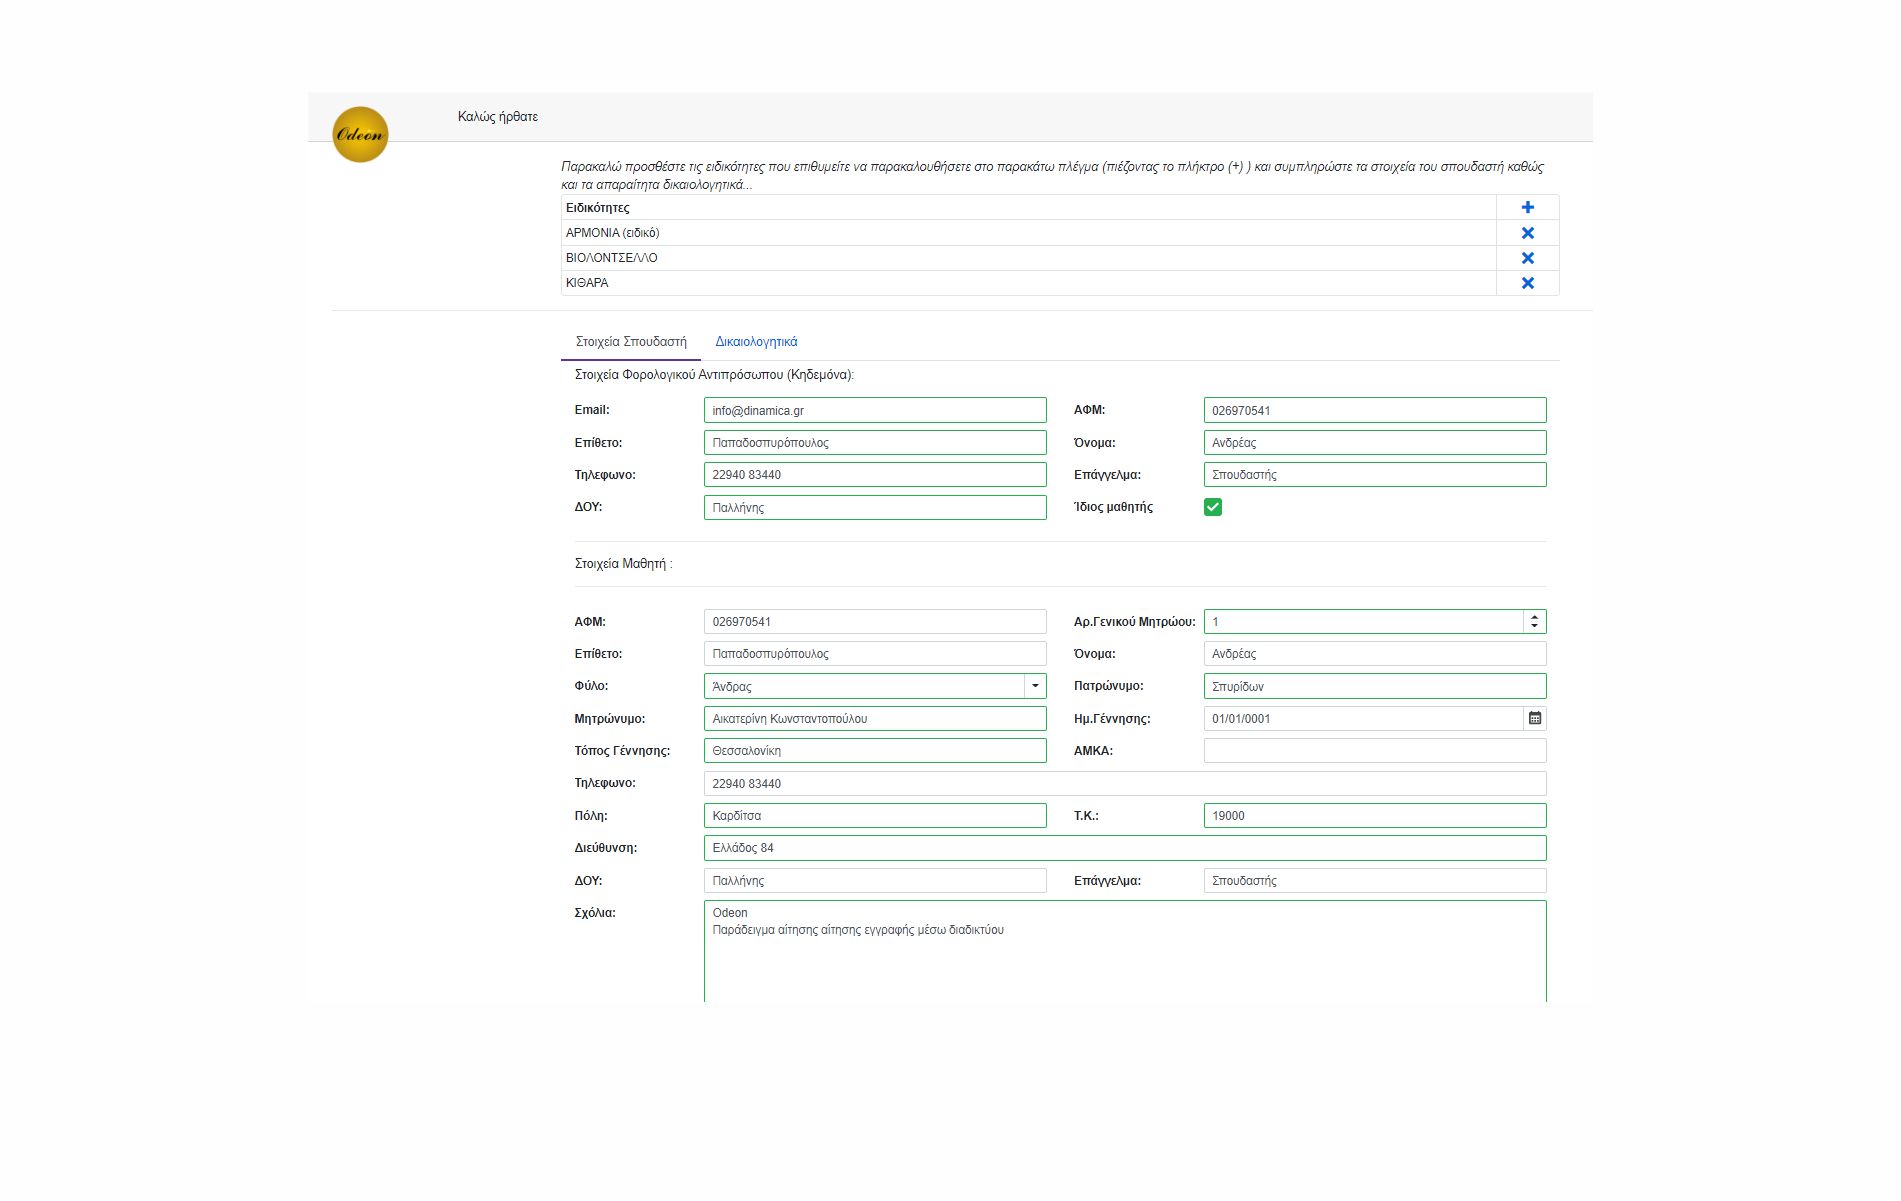1901x1201 pixels.
Task: Select the ΒΙΟΛΟΝΤΣΕΛΛΟ row text
Action: 611,258
